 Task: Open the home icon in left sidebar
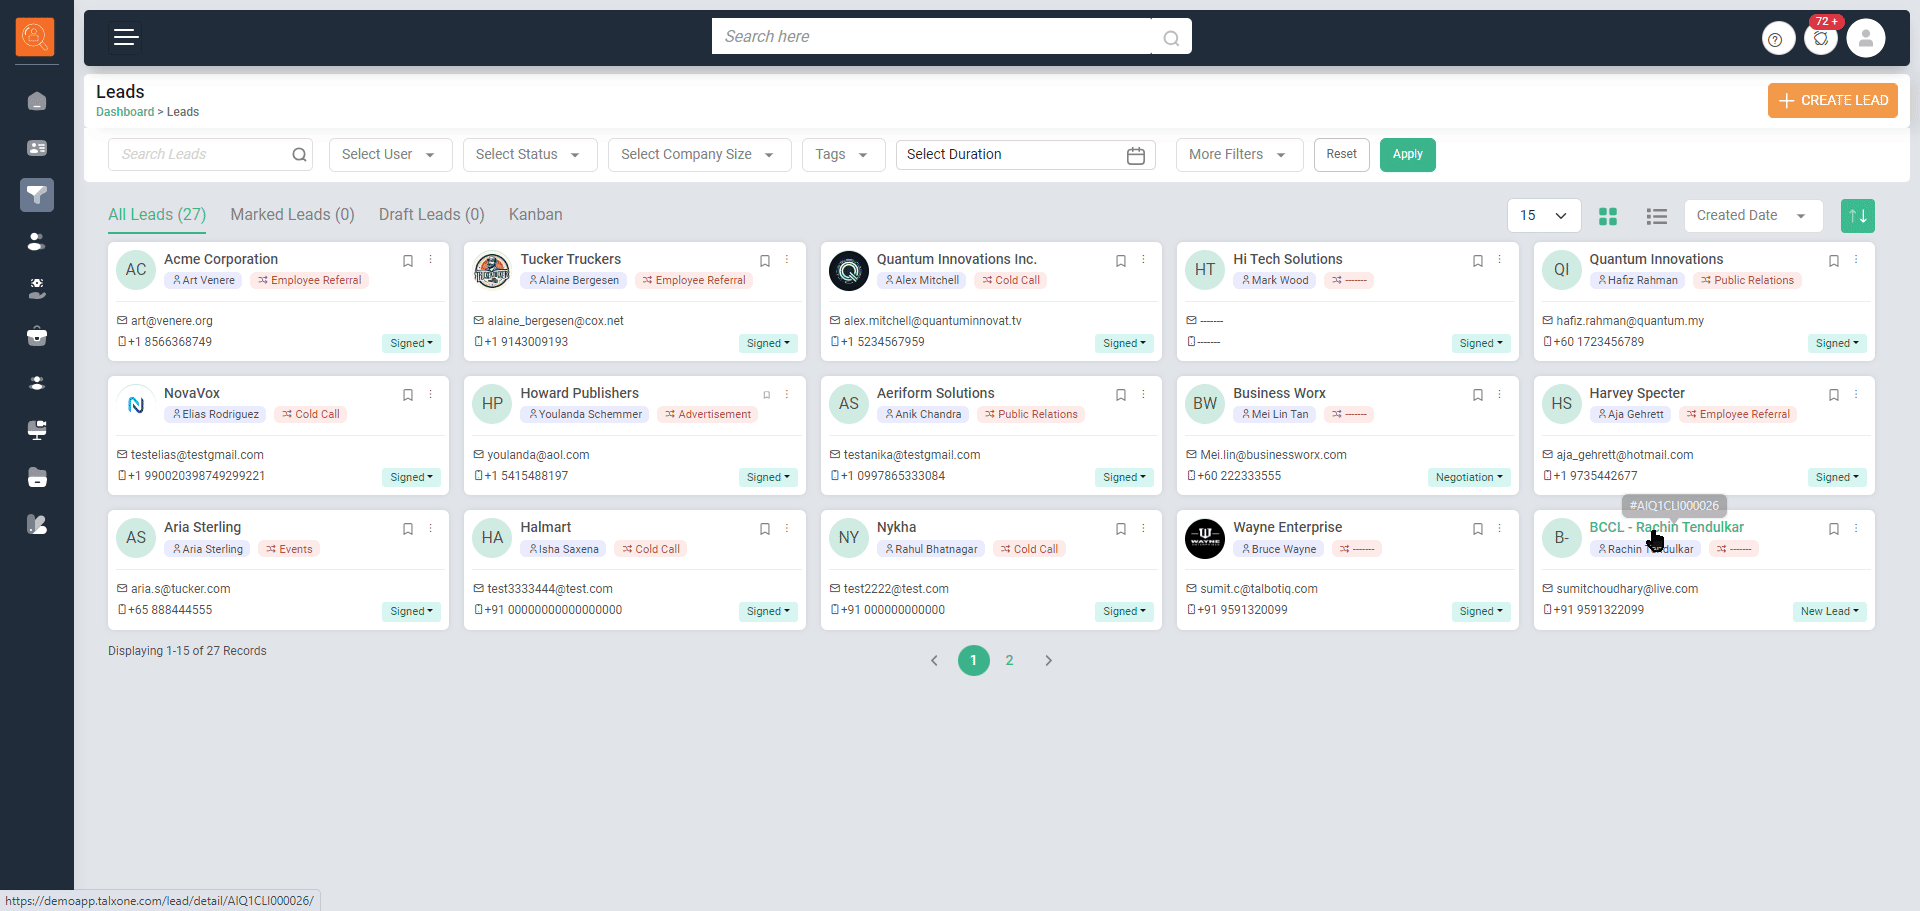coord(37,101)
